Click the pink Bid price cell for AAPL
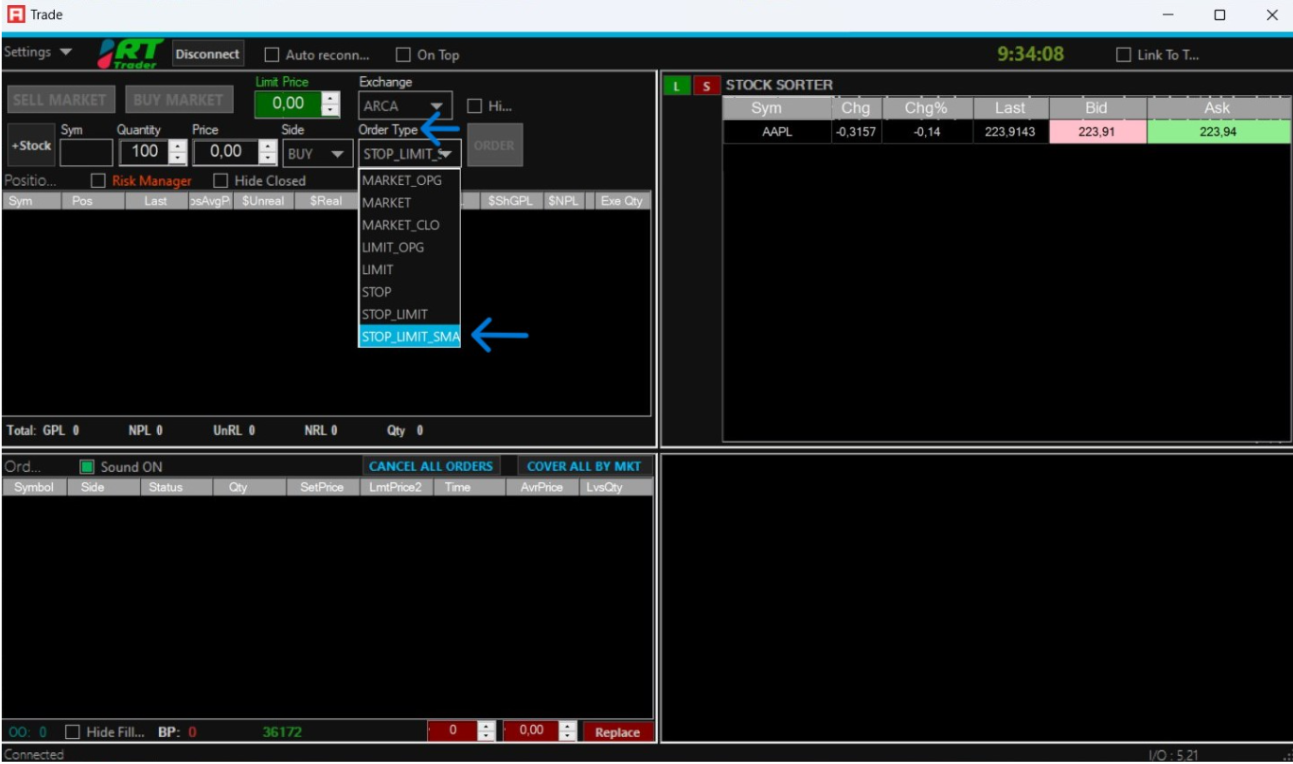The image size is (1293, 764). 1097,131
